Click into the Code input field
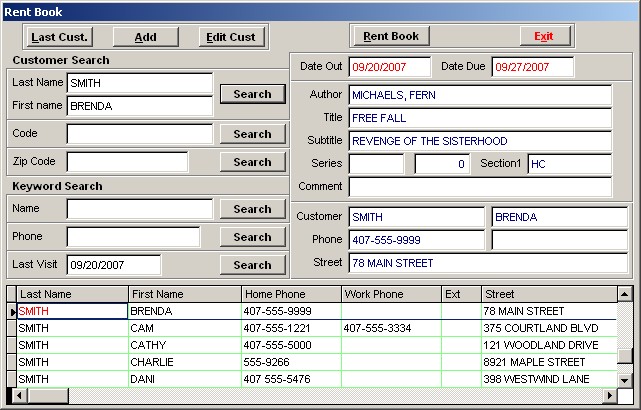641x410 pixels. pos(140,134)
